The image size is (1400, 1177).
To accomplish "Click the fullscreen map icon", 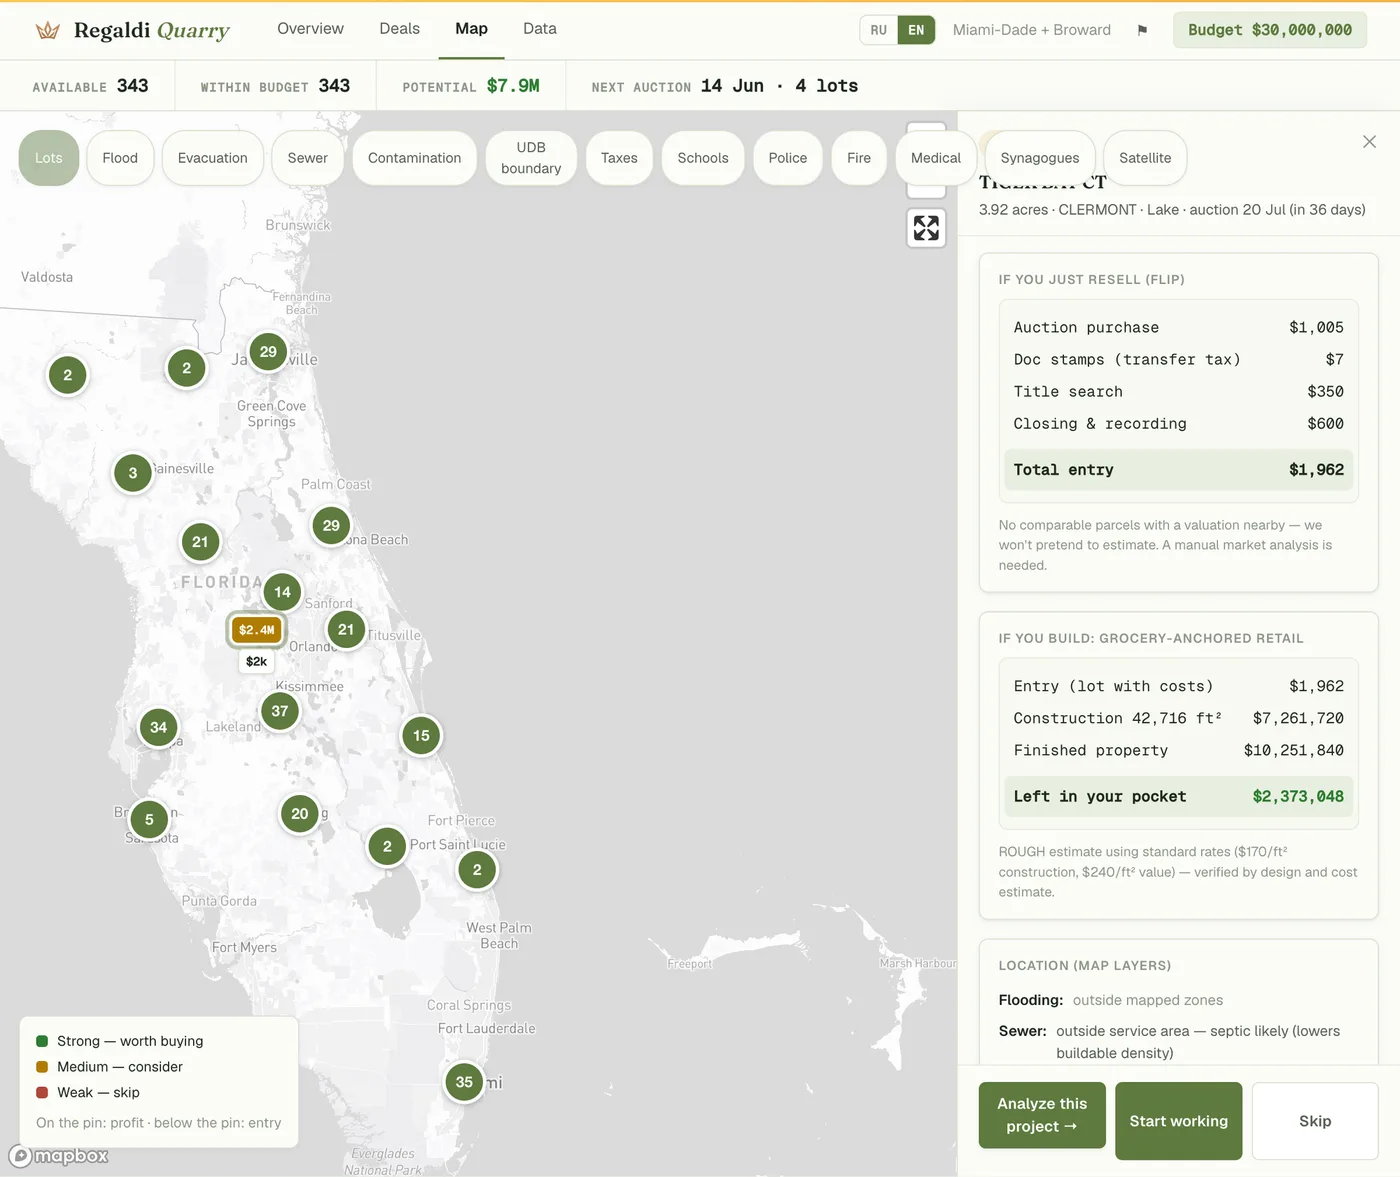I will click(x=926, y=228).
